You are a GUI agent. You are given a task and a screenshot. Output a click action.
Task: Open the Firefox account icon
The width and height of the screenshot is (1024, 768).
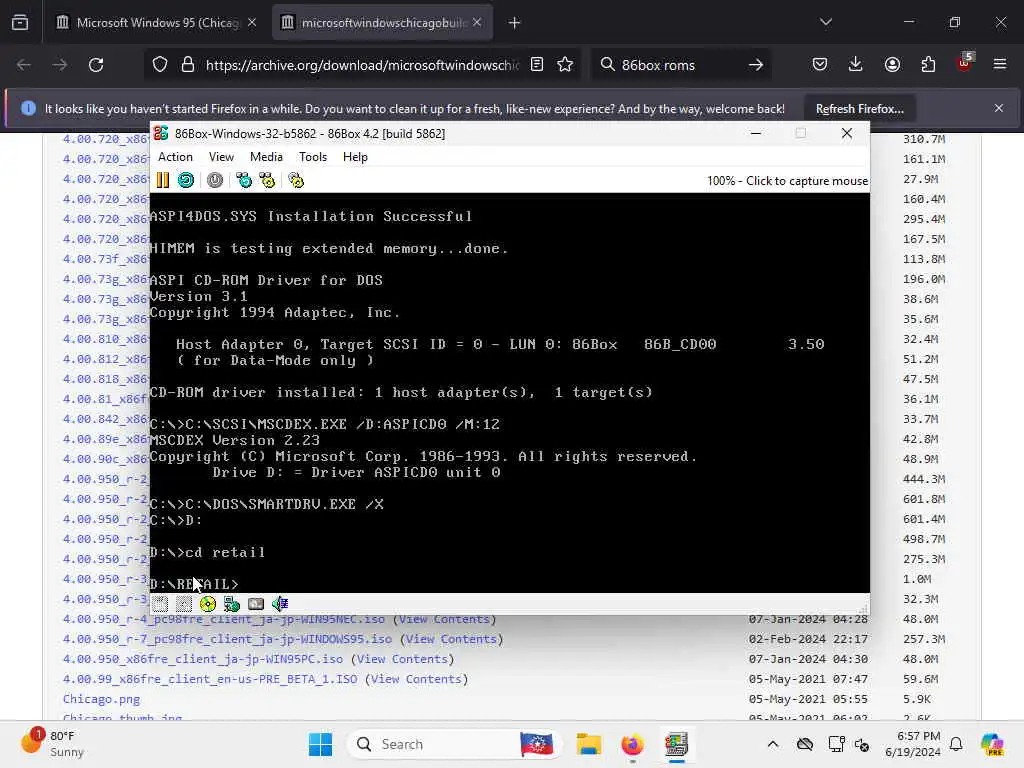pos(892,65)
